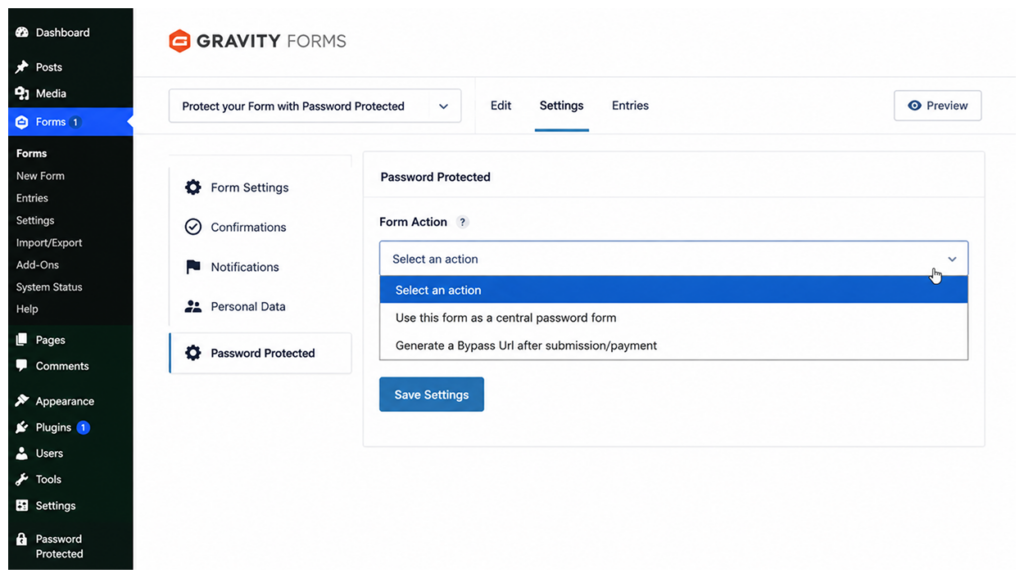Open the form switcher dropdown
The width and height of the screenshot is (1024, 578).
(x=315, y=106)
